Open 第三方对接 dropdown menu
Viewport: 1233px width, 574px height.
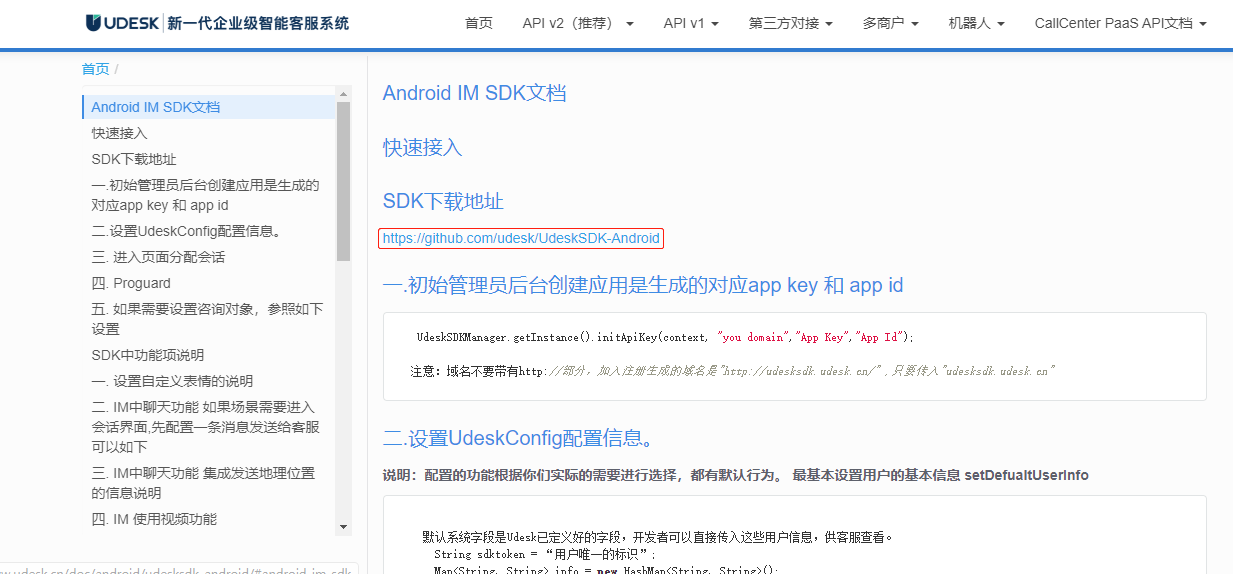click(x=791, y=23)
